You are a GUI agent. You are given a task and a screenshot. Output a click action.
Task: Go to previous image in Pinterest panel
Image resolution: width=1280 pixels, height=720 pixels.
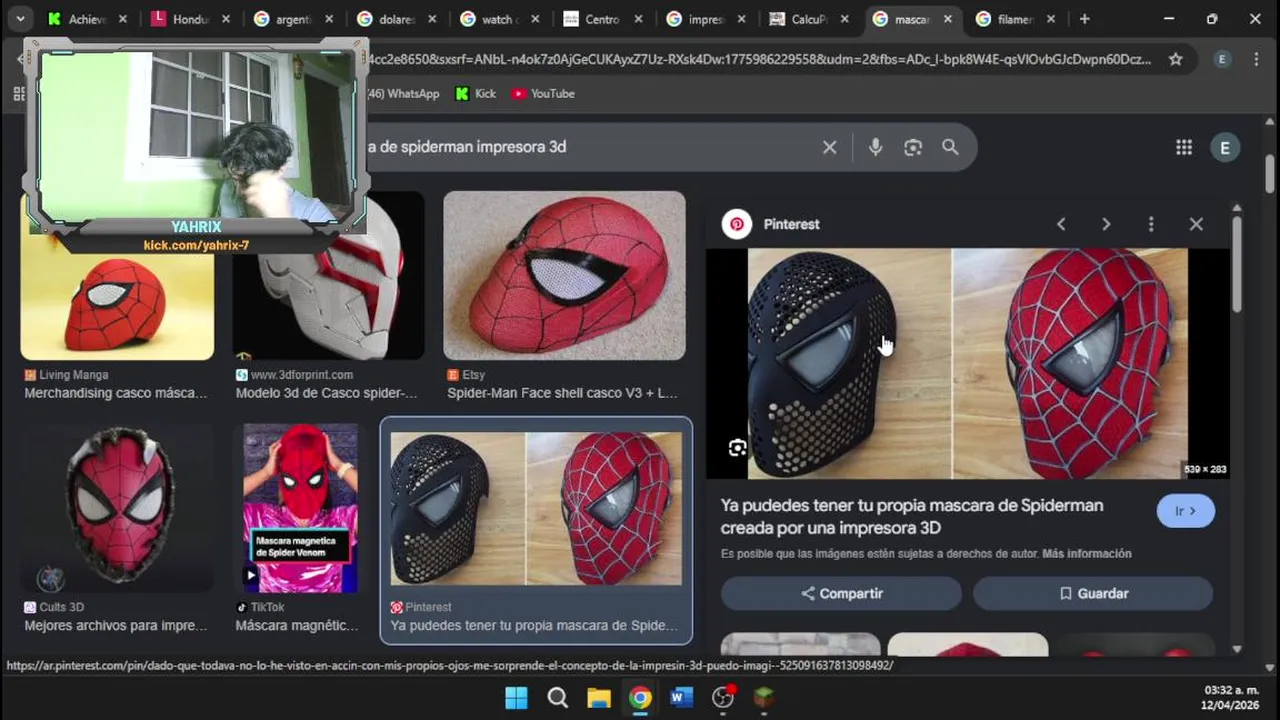(1061, 224)
